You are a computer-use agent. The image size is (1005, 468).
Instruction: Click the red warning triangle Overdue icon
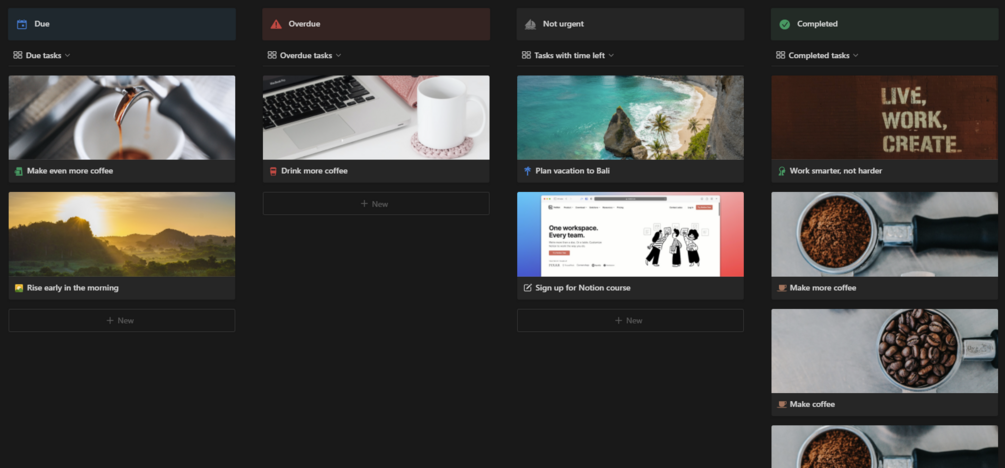click(276, 24)
